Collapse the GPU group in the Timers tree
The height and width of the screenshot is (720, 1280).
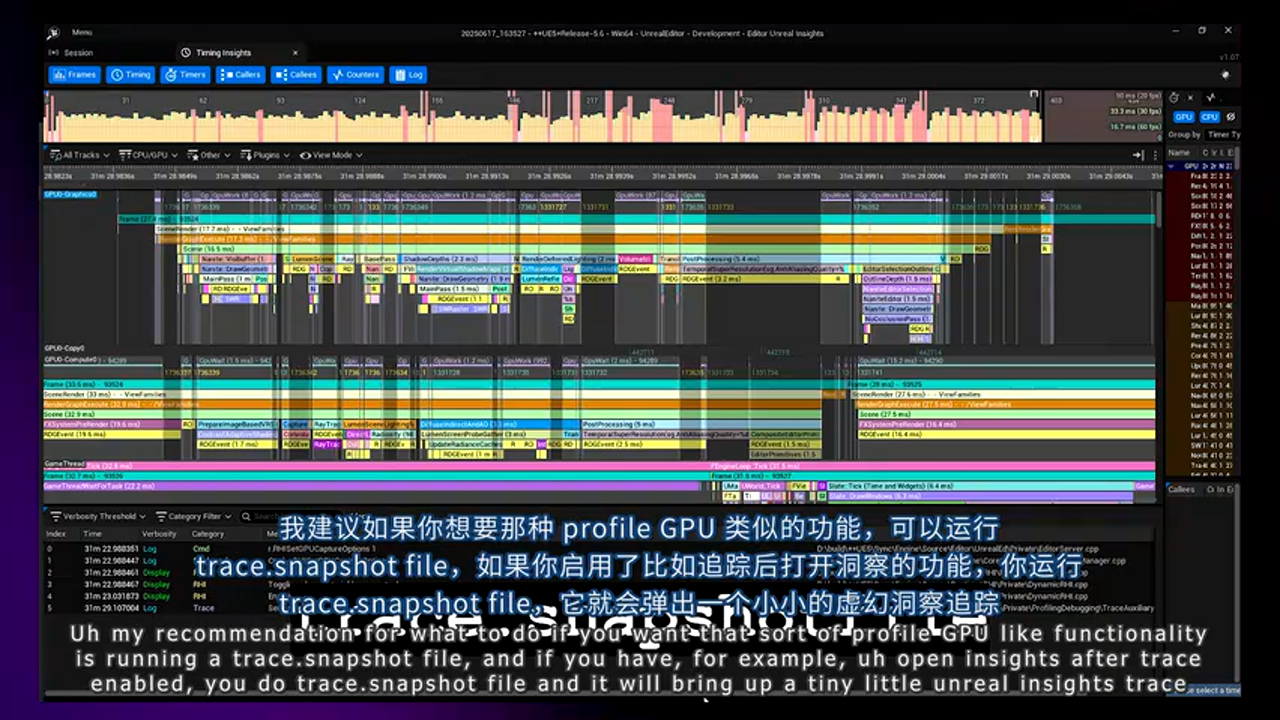(x=1172, y=166)
